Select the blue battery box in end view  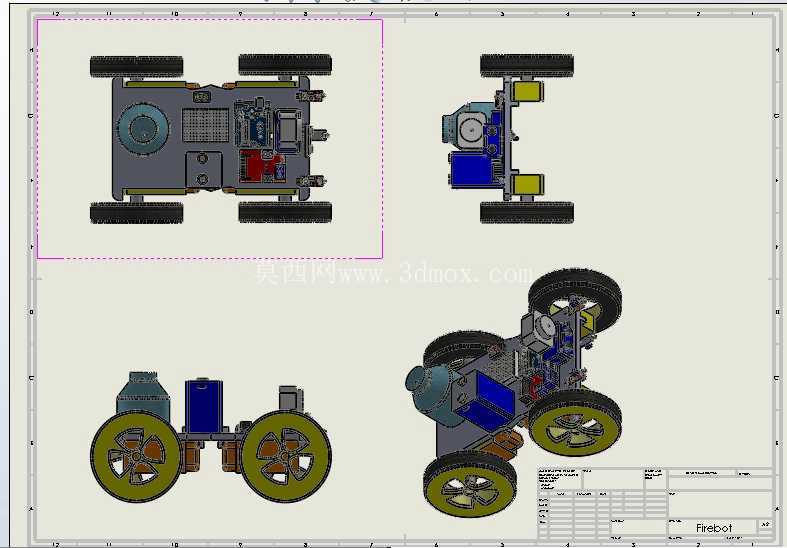click(472, 170)
